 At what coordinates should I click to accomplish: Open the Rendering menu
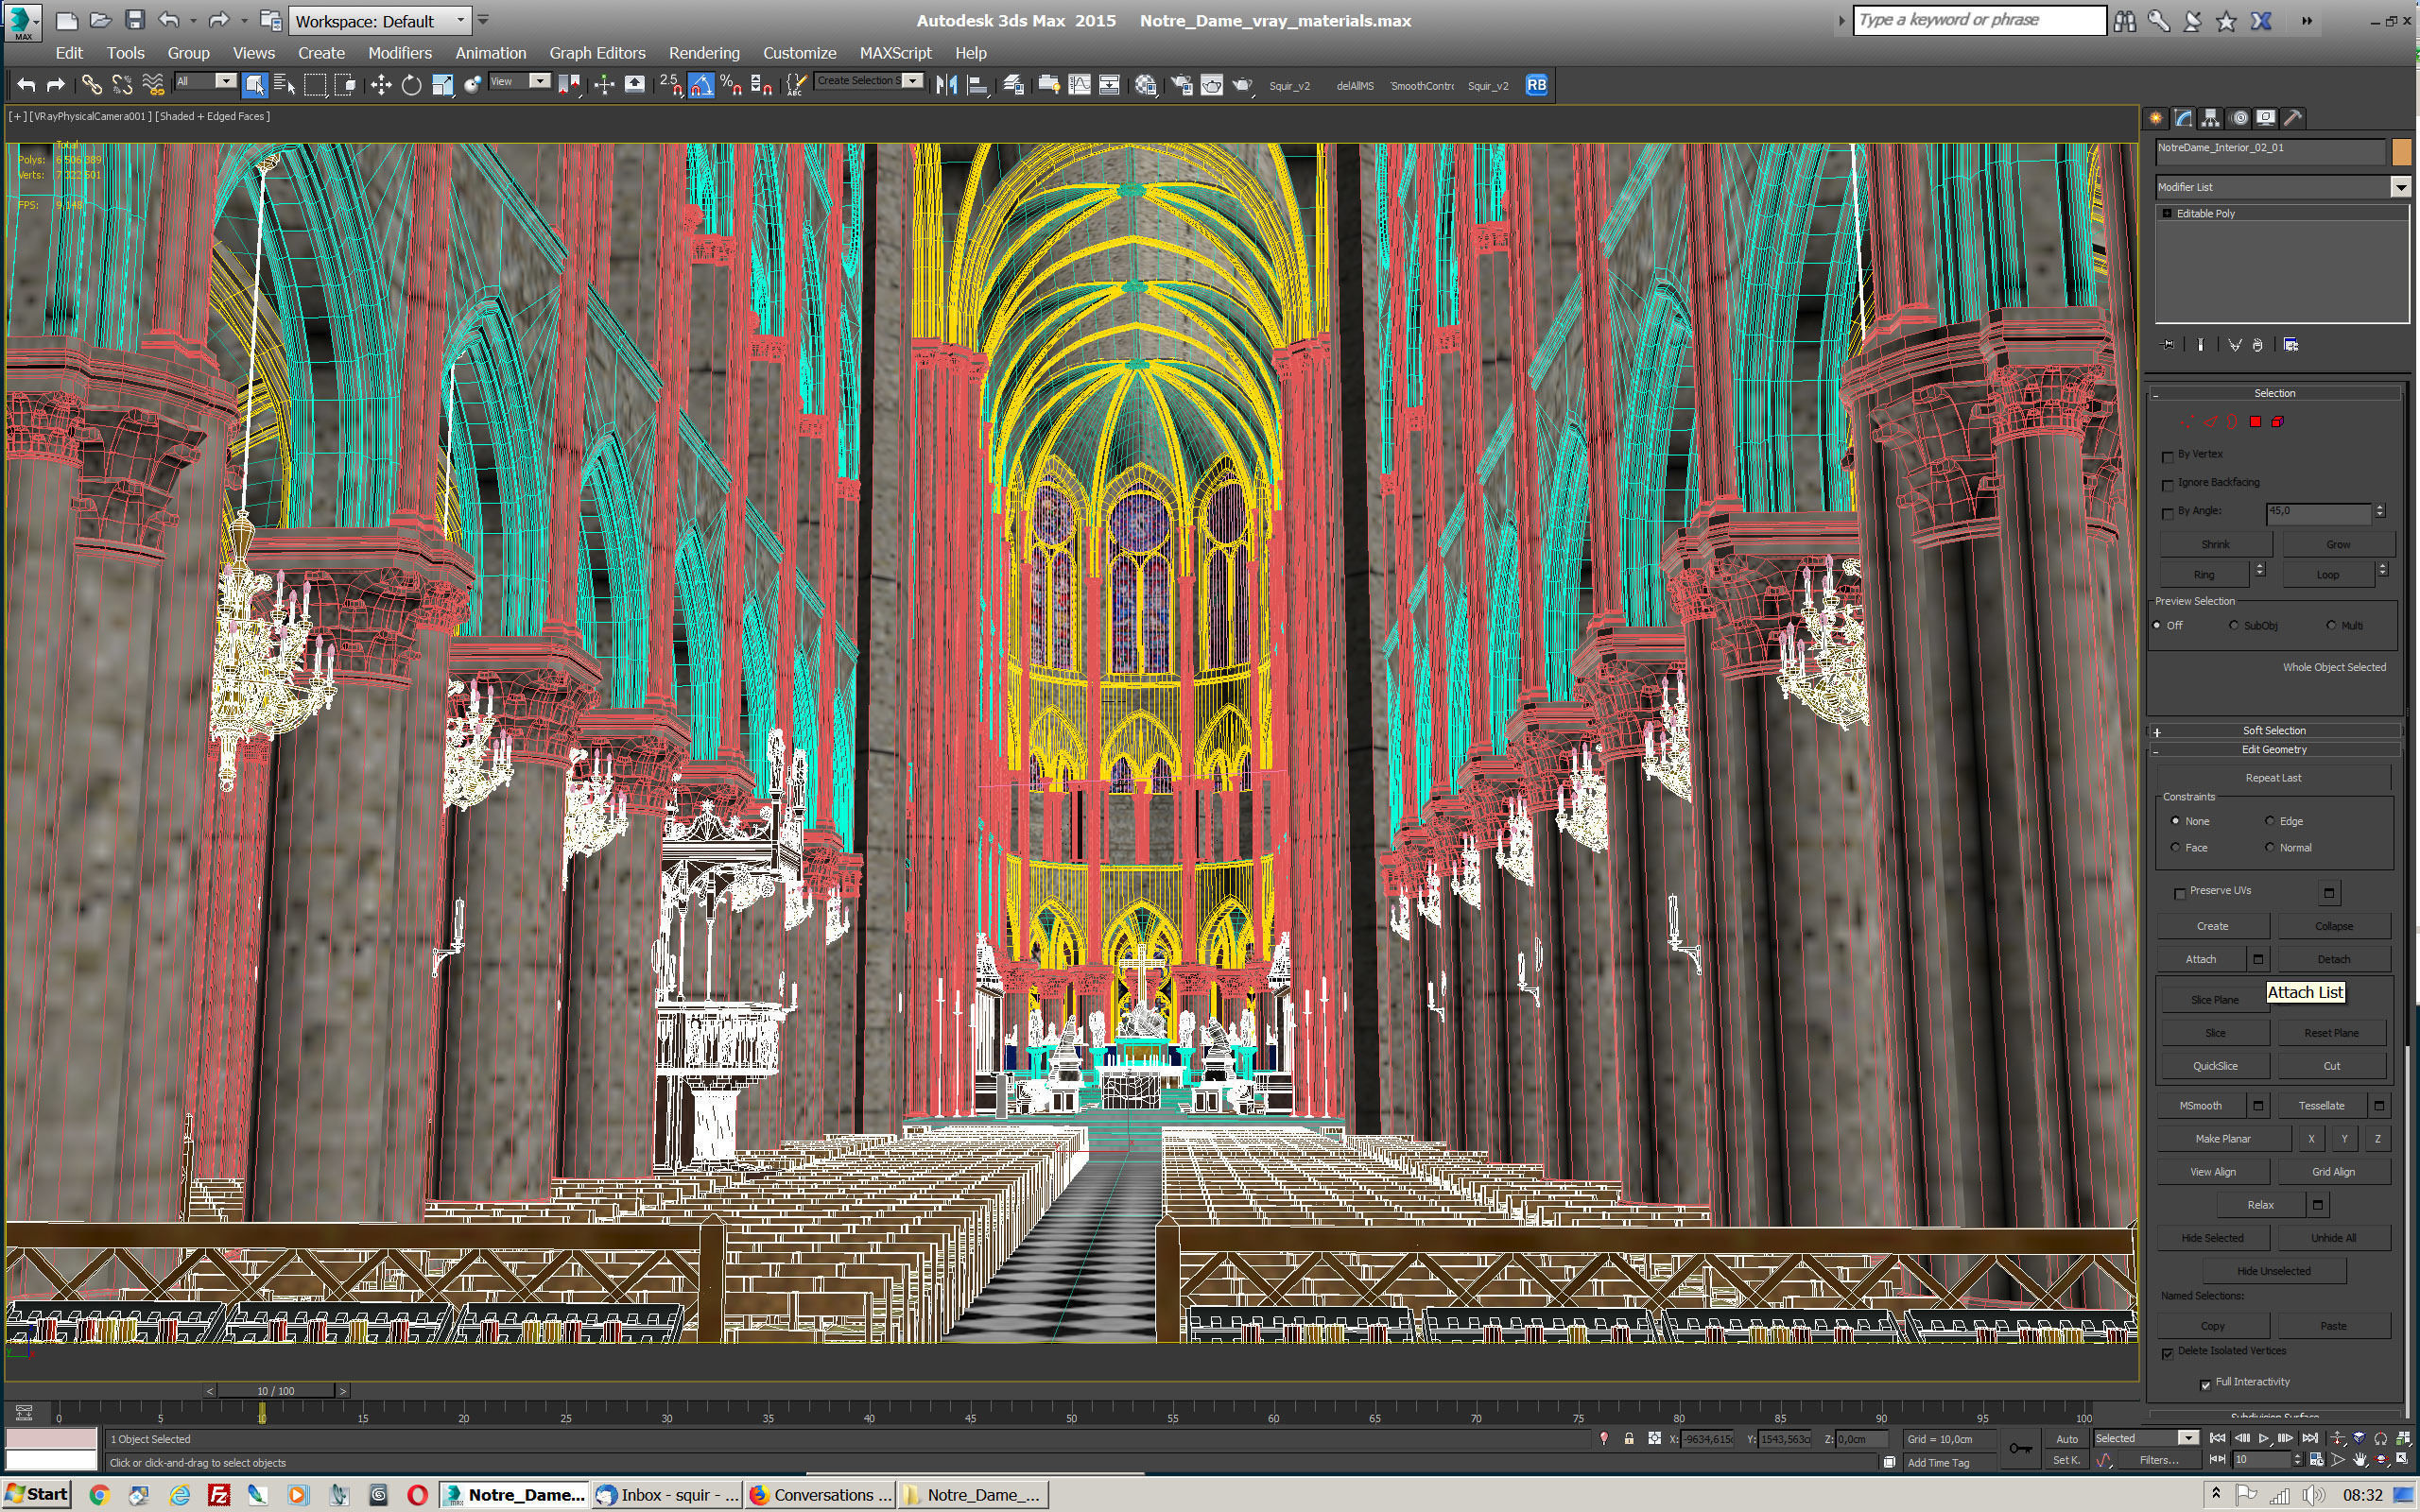click(x=704, y=53)
